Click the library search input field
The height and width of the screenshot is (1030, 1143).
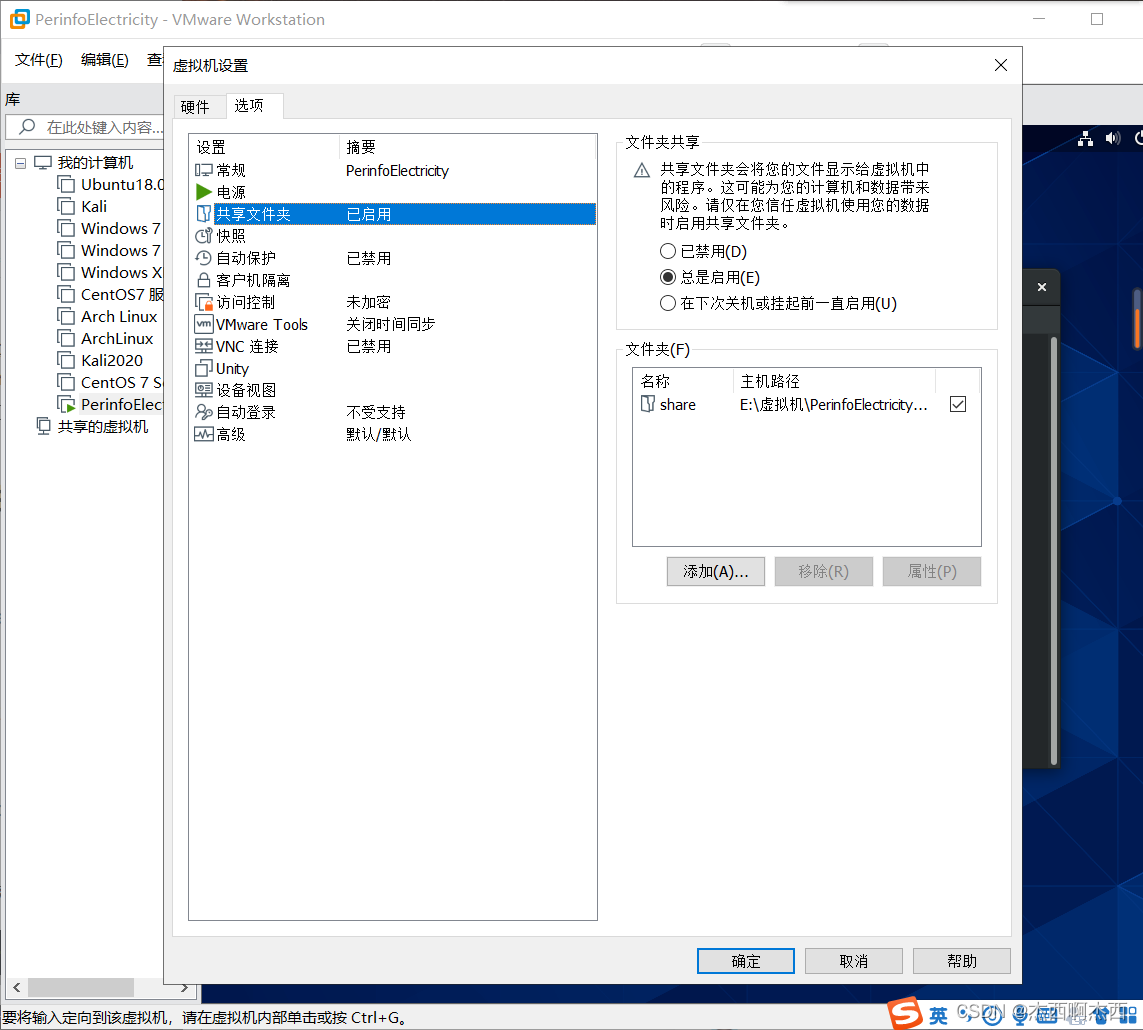pos(85,127)
